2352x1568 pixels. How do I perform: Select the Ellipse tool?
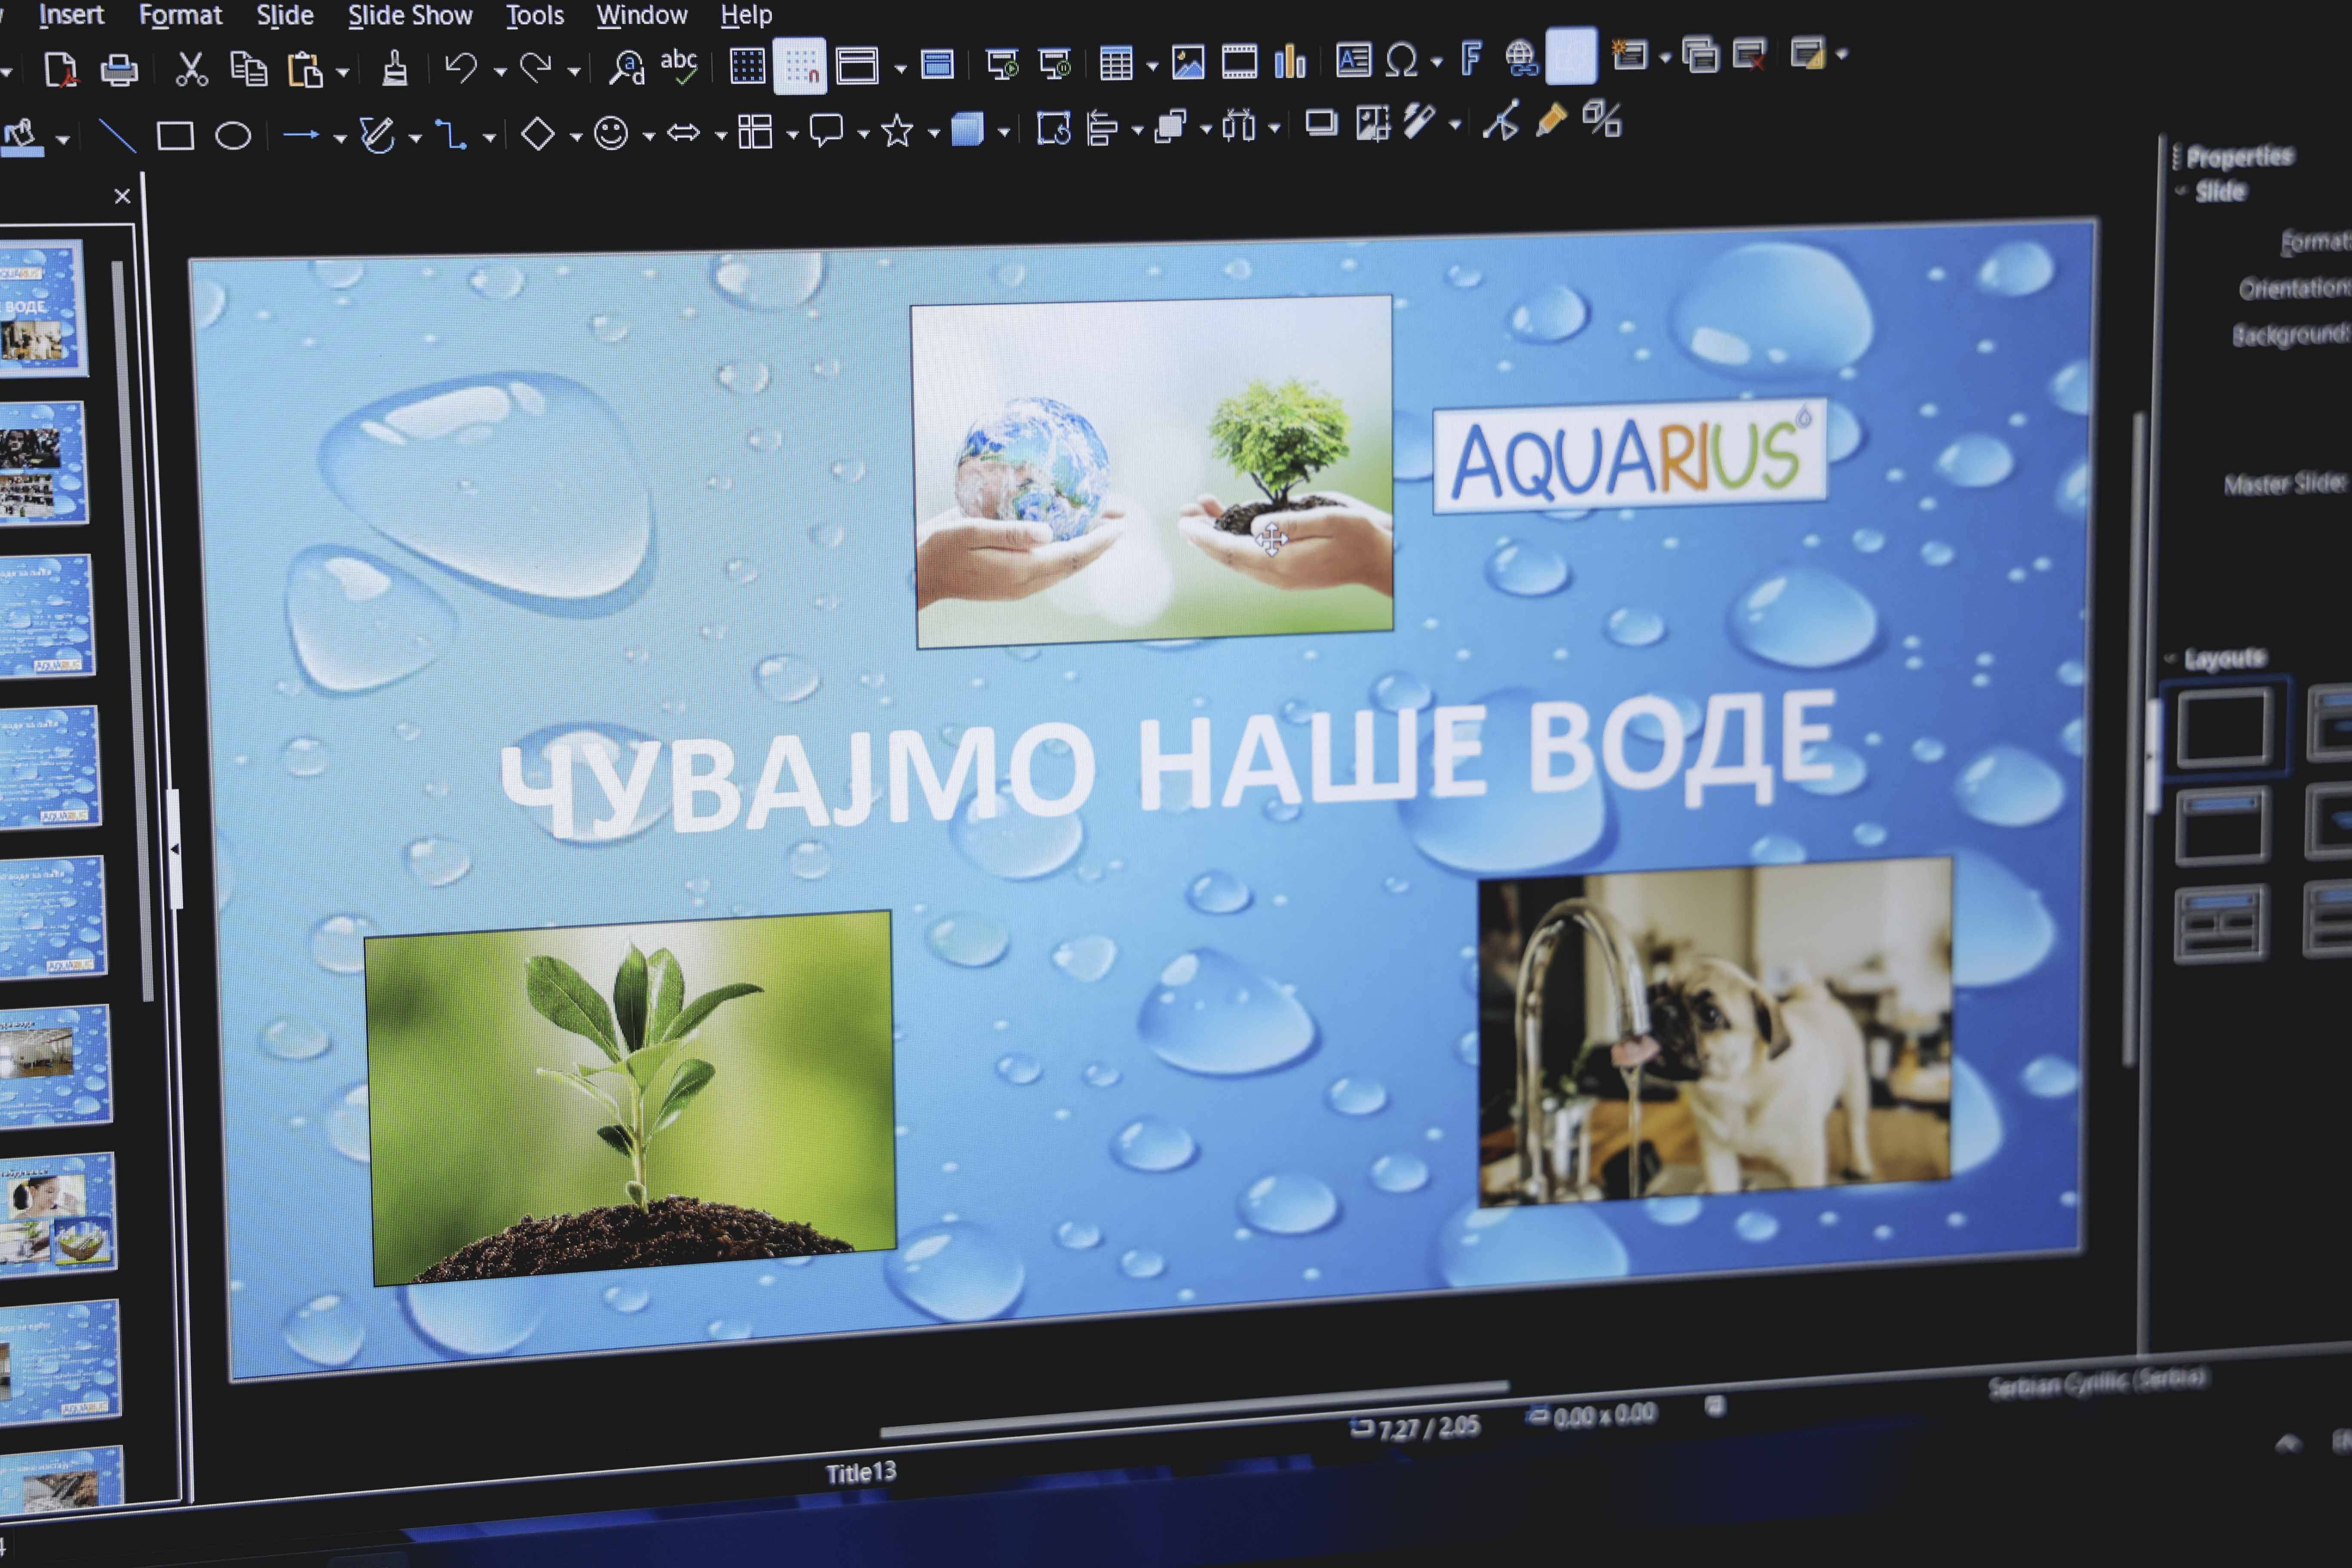[x=233, y=135]
